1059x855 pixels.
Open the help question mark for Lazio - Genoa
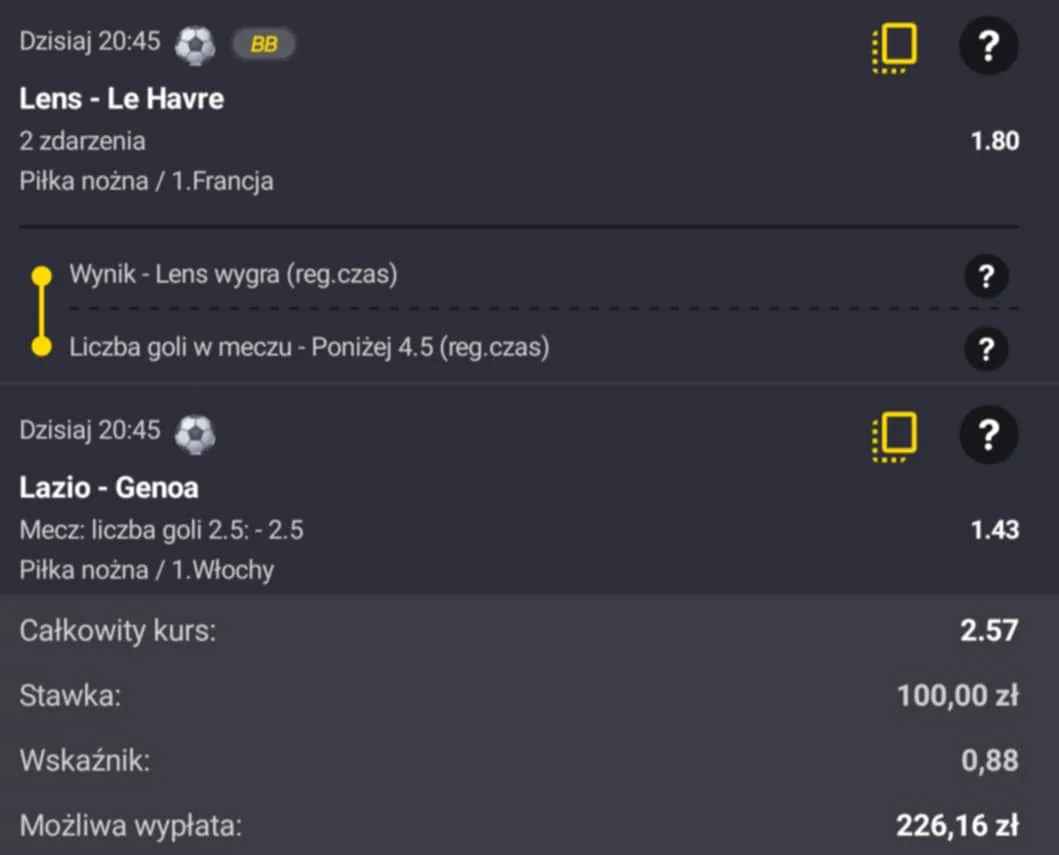(x=988, y=435)
